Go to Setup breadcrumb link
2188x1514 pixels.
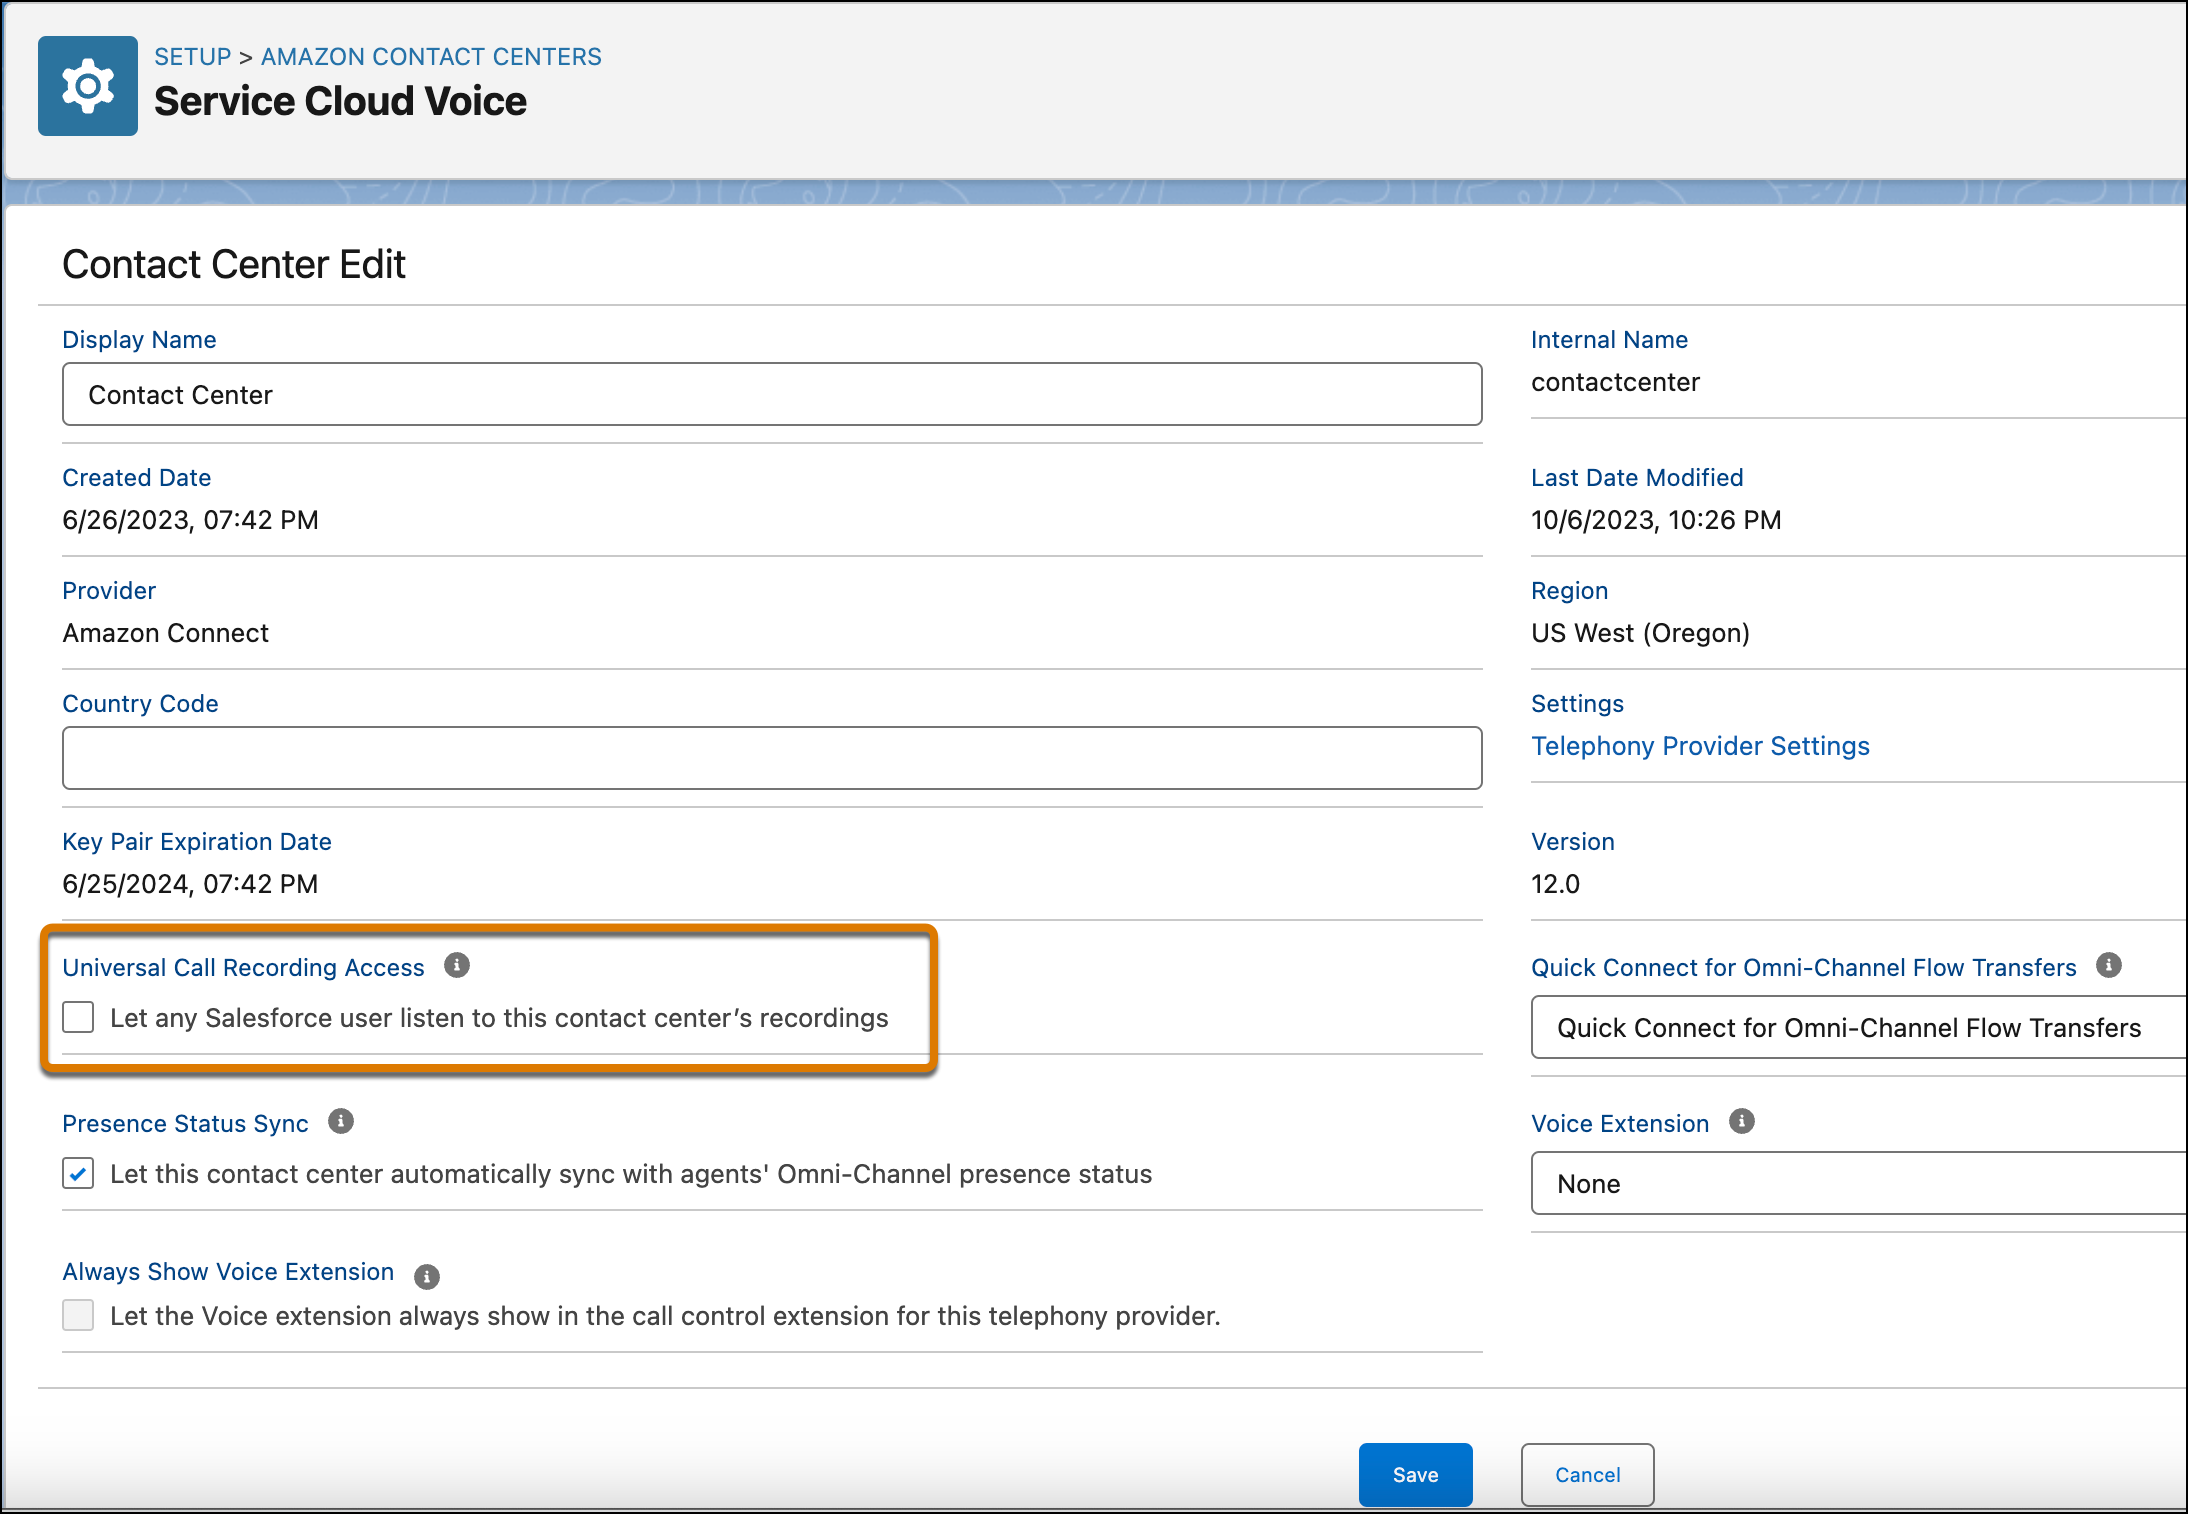pyautogui.click(x=192, y=56)
